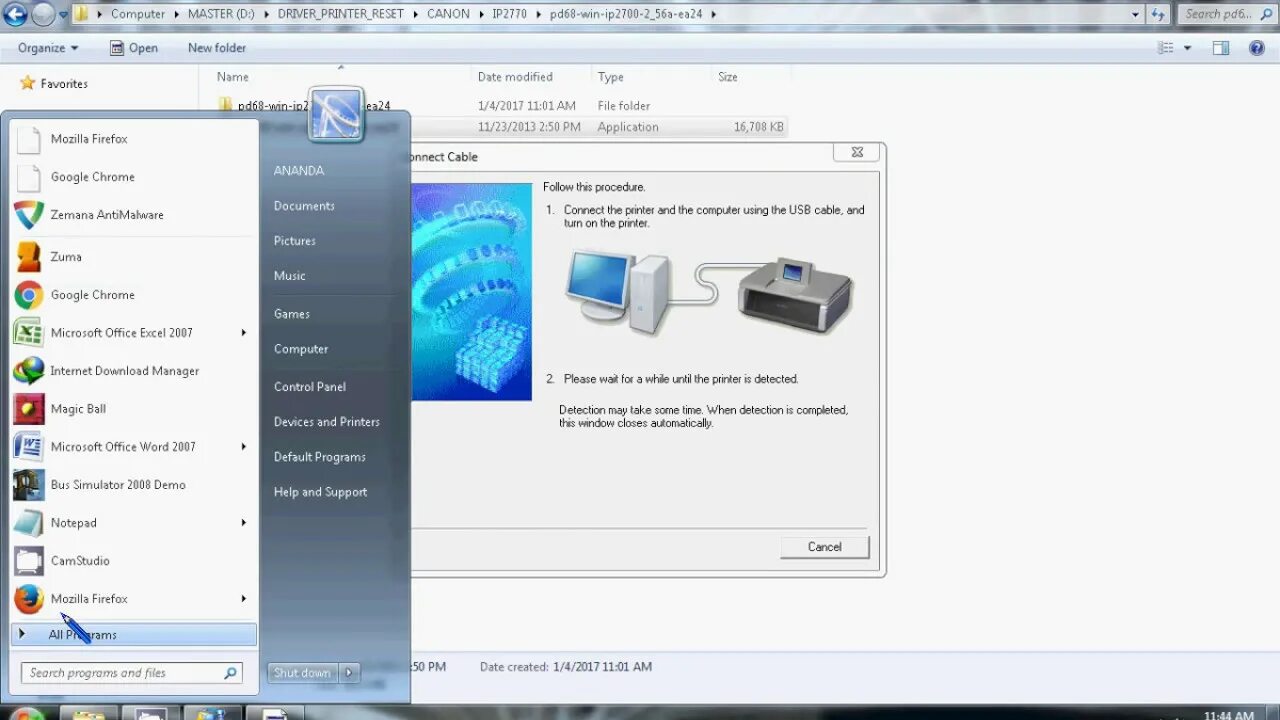Image resolution: width=1280 pixels, height=720 pixels.
Task: Open Computer from Start menu
Action: point(301,349)
